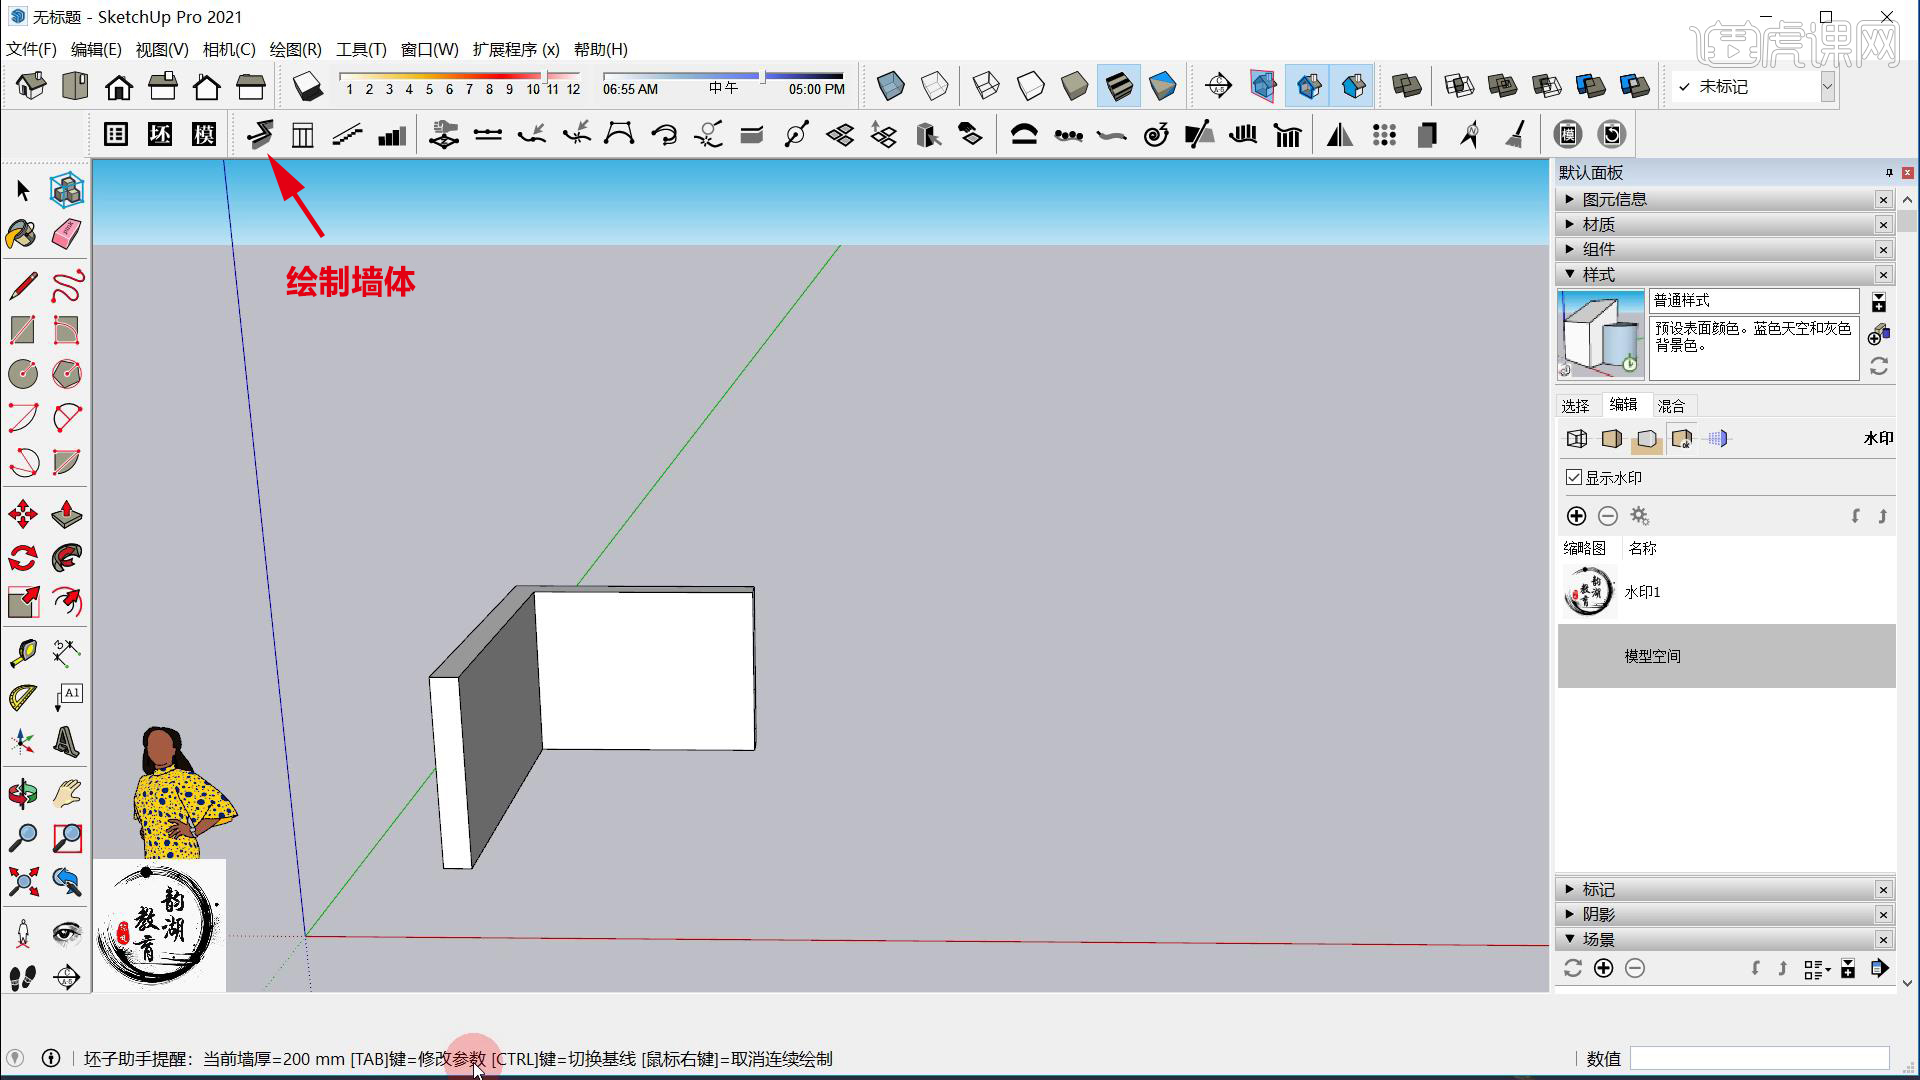The width and height of the screenshot is (1920, 1080).
Task: Switch to Front view house icon
Action: (x=119, y=87)
